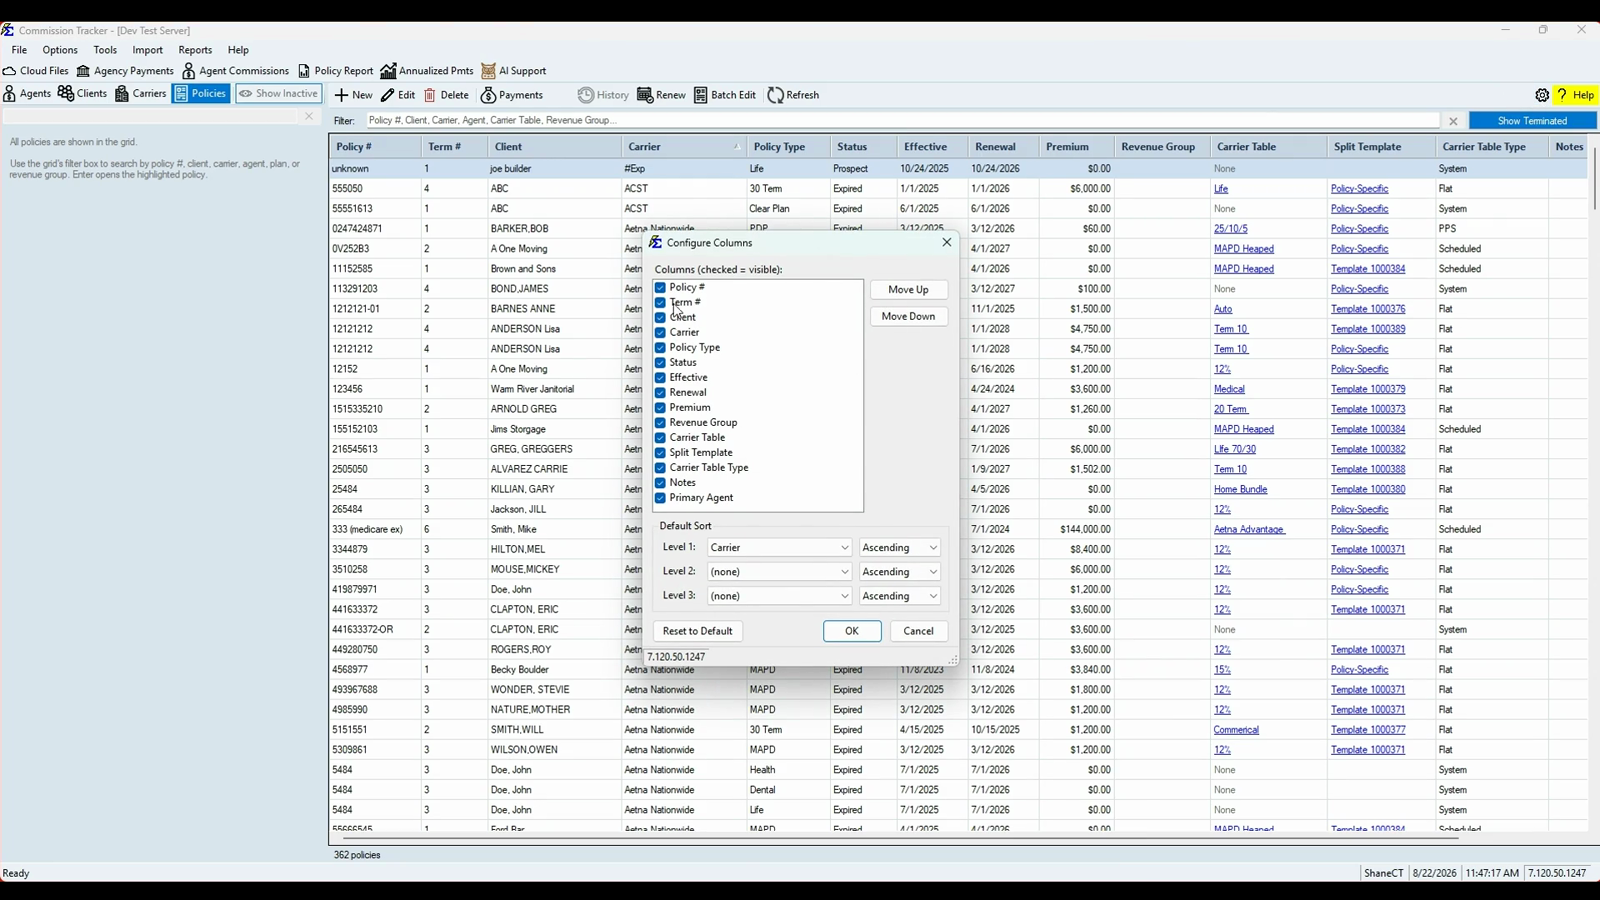Viewport: 1600px width, 900px height.
Task: Close the Configure Columns dialog
Action: coord(947,242)
